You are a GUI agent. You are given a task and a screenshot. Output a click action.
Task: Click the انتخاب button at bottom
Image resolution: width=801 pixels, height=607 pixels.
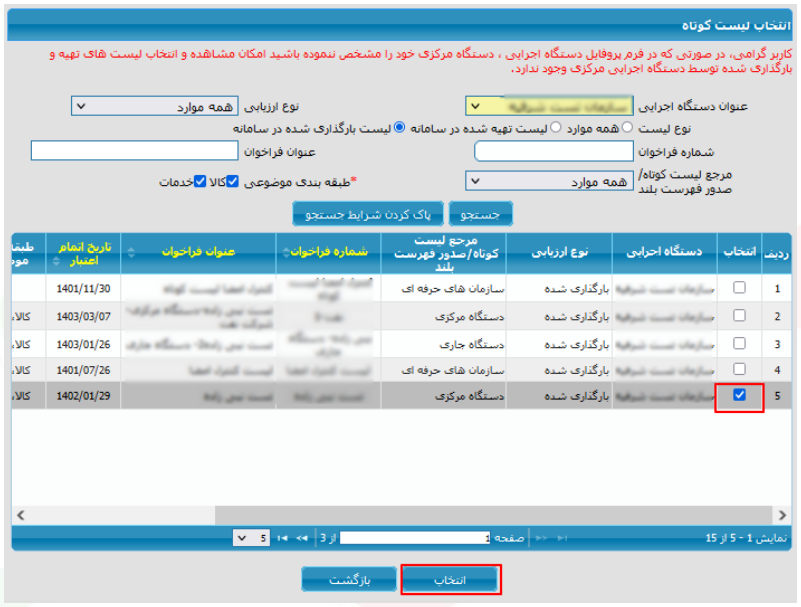[450, 580]
